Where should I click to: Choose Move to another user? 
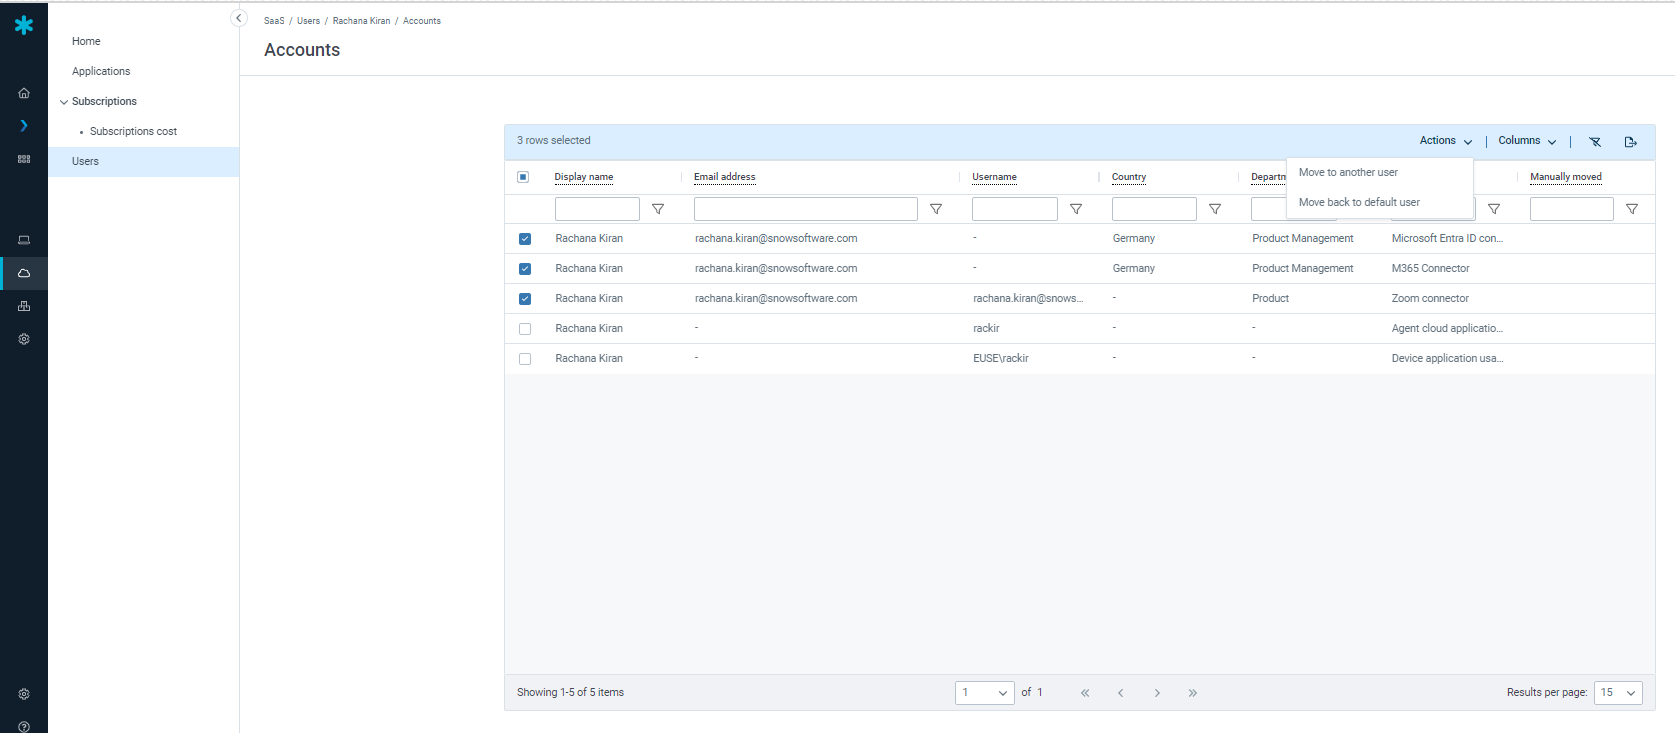(1348, 173)
